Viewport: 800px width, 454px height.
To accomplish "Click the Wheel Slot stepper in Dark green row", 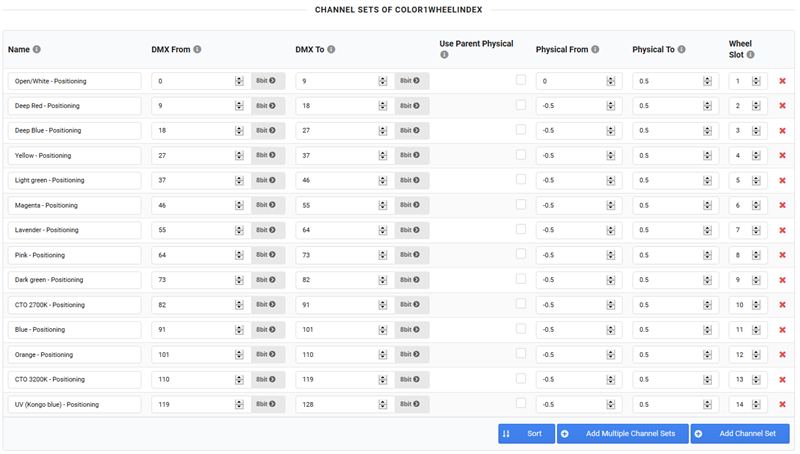I will [756, 280].
